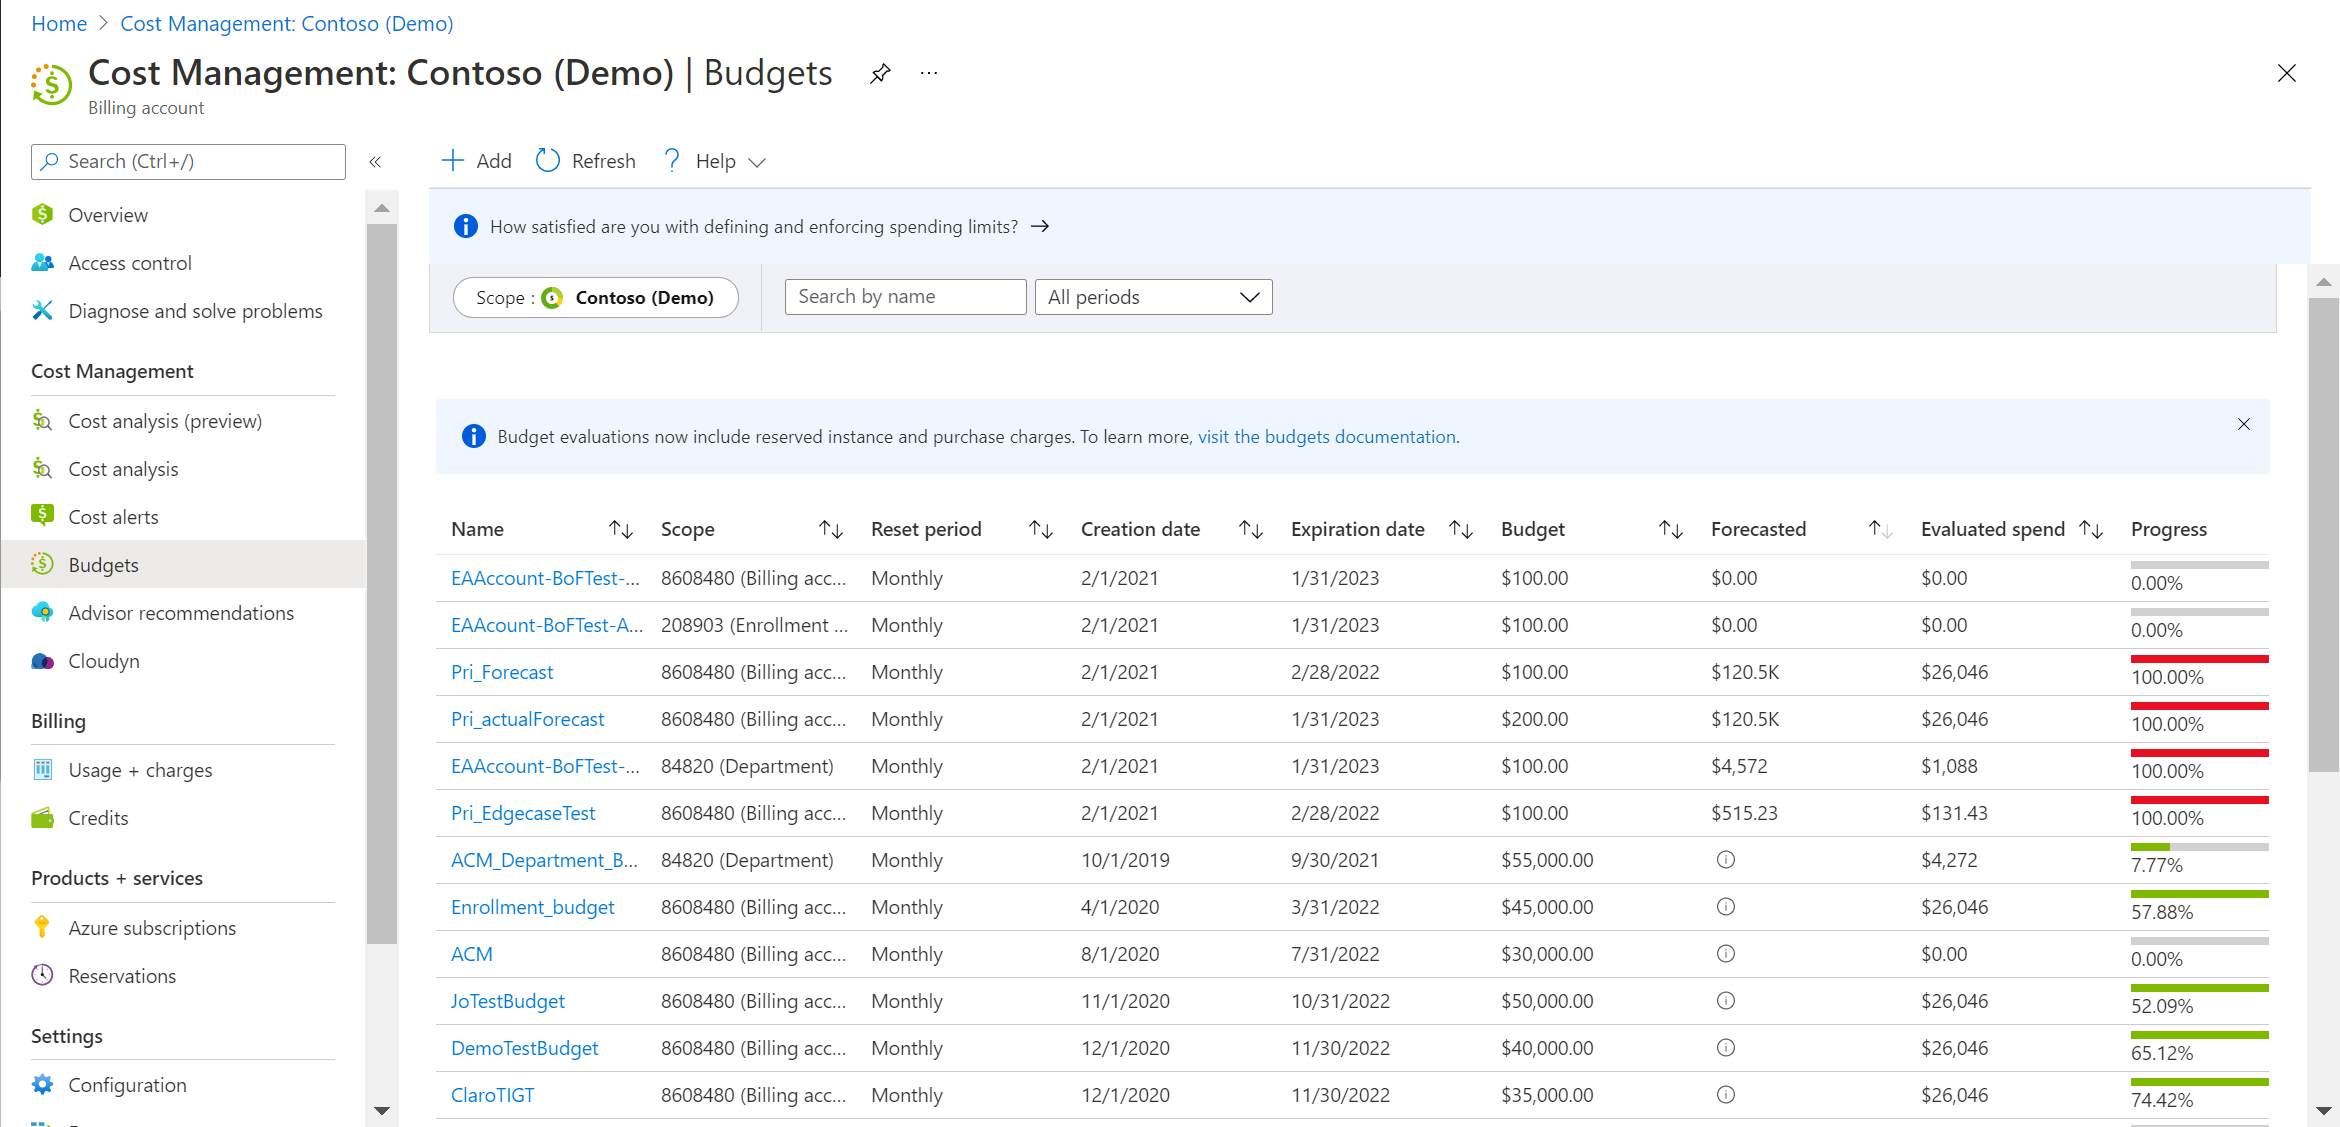The width and height of the screenshot is (2340, 1127).
Task: Click the Cost analysis (preview) icon
Action: pos(42,421)
